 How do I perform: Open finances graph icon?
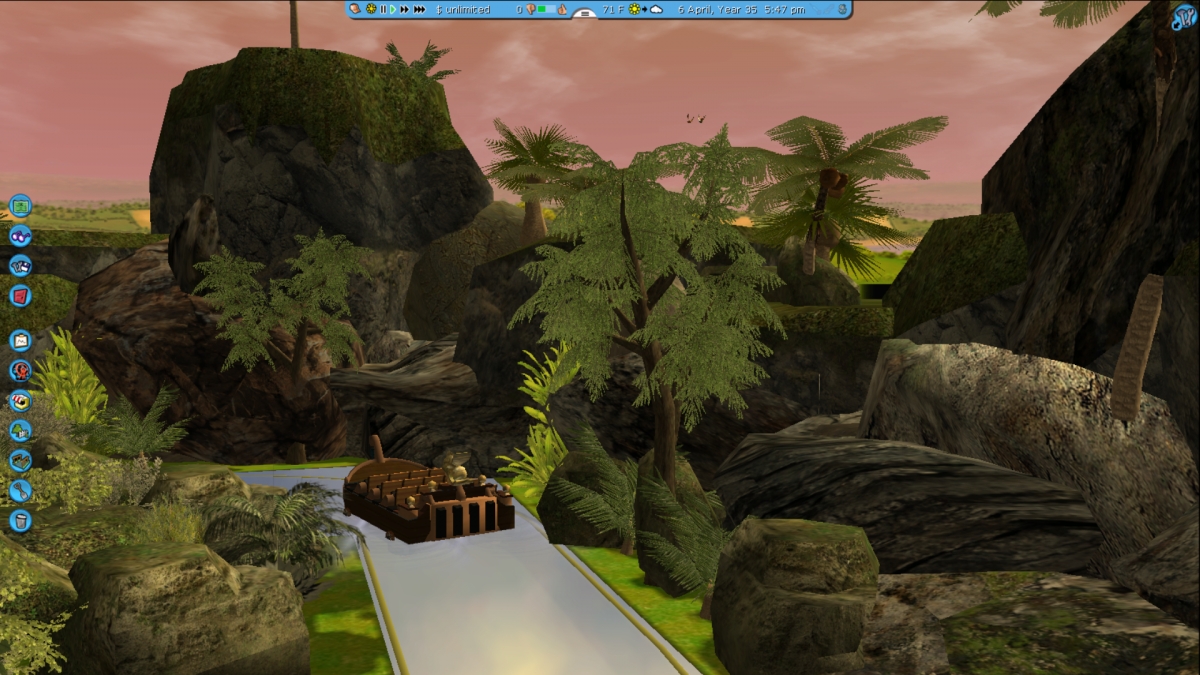point(20,341)
